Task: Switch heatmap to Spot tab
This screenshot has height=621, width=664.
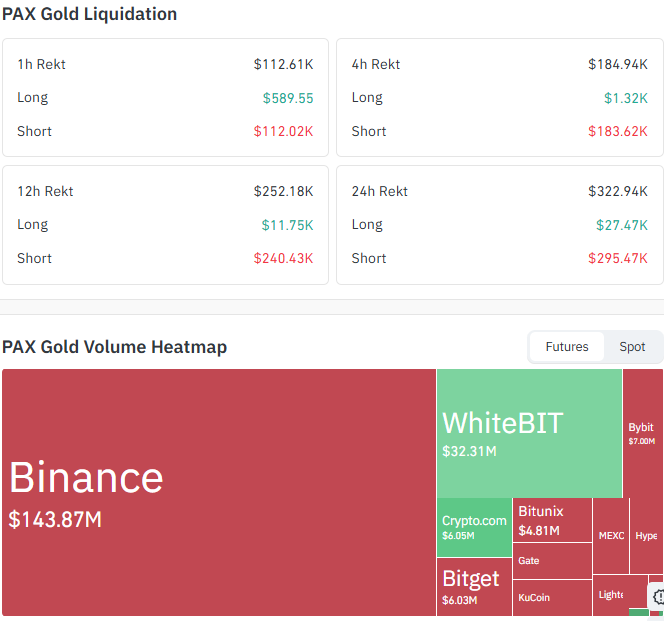Action: click(x=632, y=347)
